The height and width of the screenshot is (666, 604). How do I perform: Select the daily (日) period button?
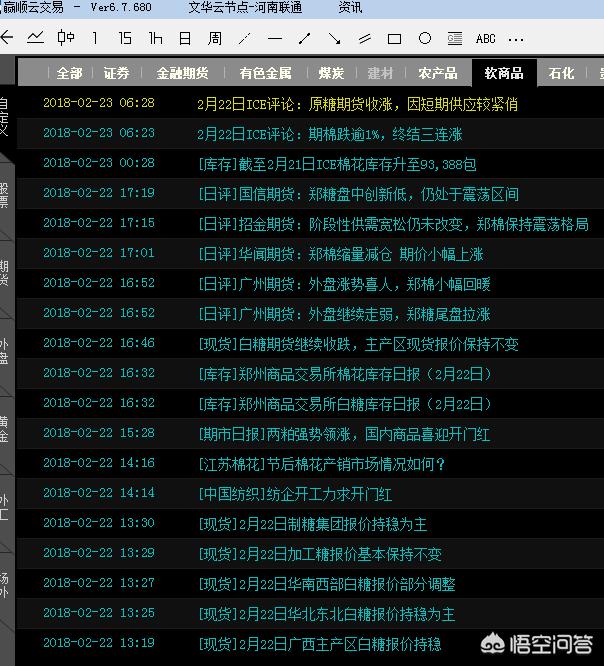pos(185,39)
